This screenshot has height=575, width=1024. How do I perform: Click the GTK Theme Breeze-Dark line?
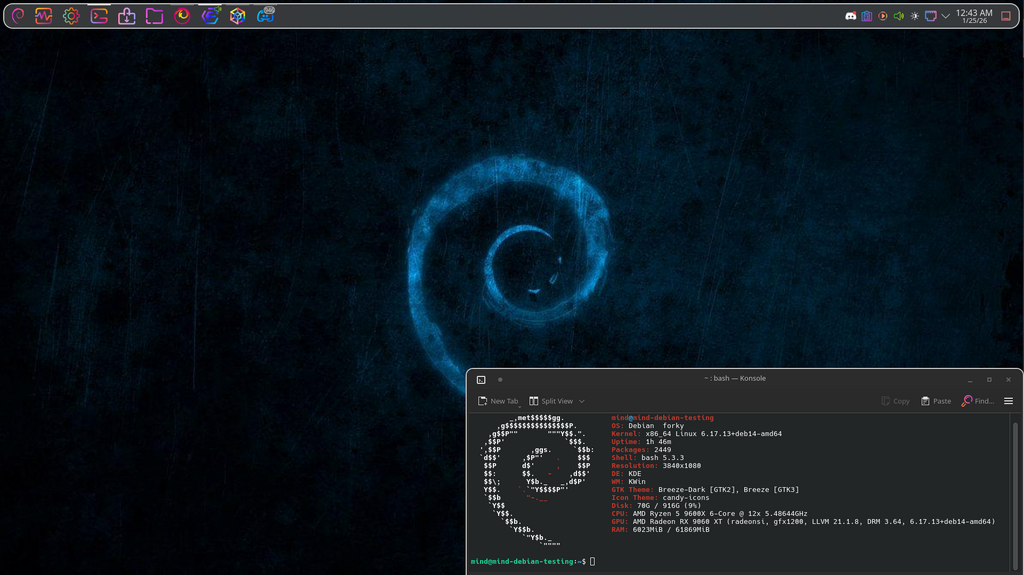[705, 489]
